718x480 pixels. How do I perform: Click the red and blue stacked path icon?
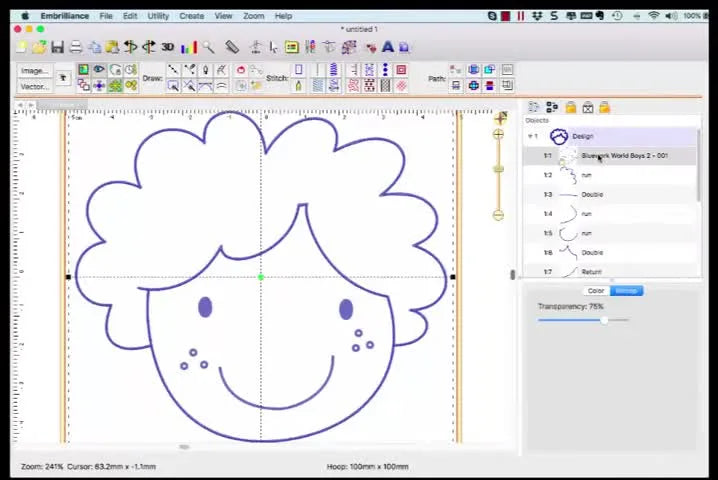click(490, 85)
